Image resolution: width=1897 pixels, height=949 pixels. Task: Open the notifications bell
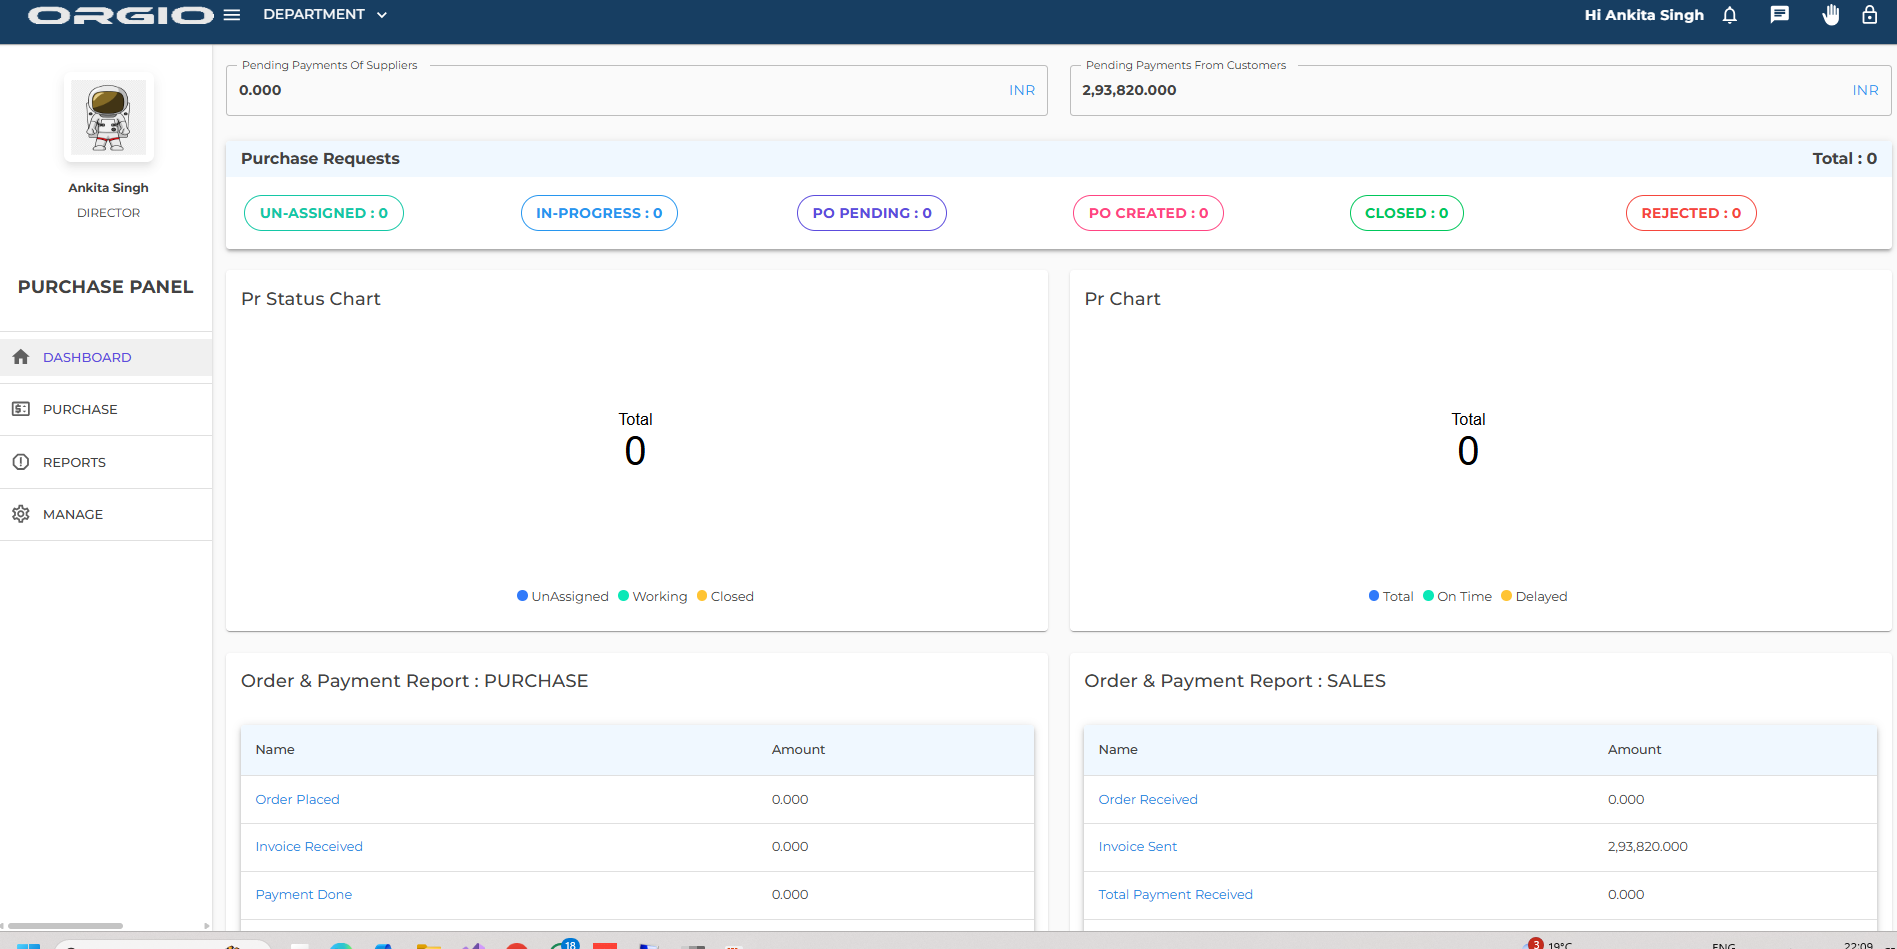point(1730,15)
